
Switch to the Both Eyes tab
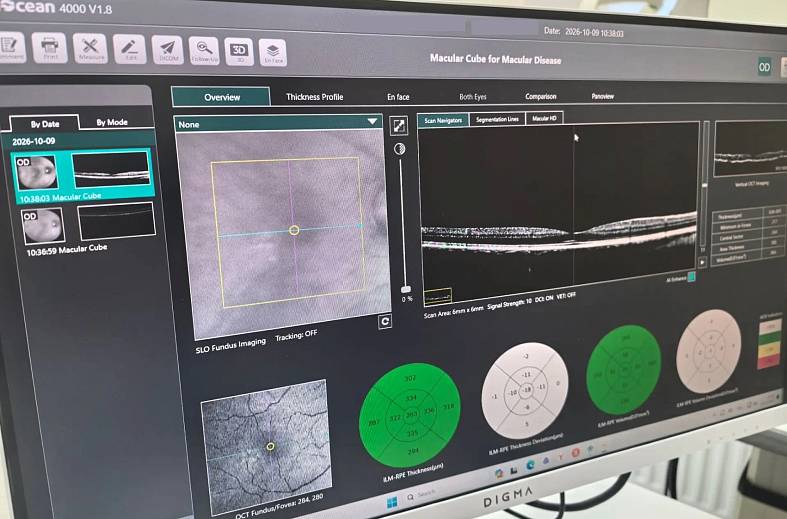(x=473, y=96)
